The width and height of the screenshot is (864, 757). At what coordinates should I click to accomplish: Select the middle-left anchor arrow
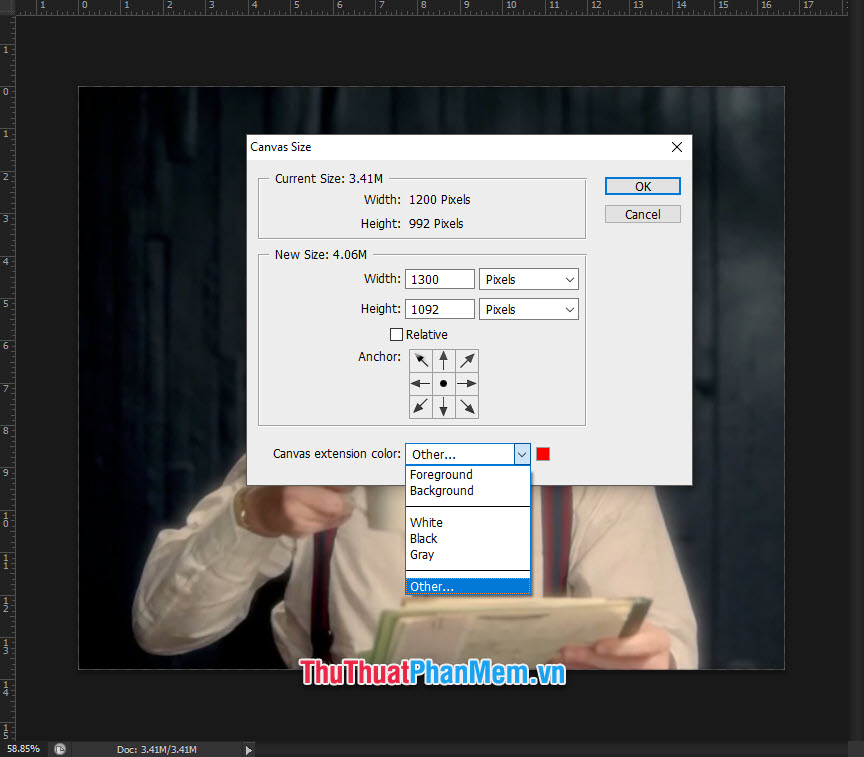click(x=420, y=383)
